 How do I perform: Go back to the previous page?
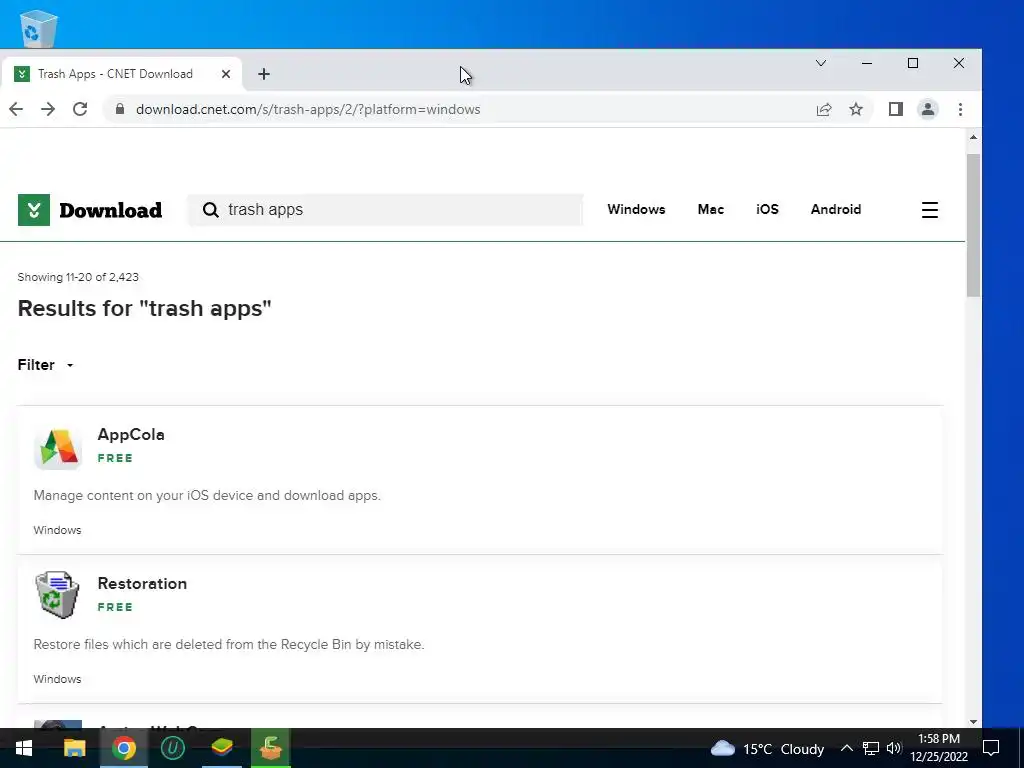pos(16,109)
